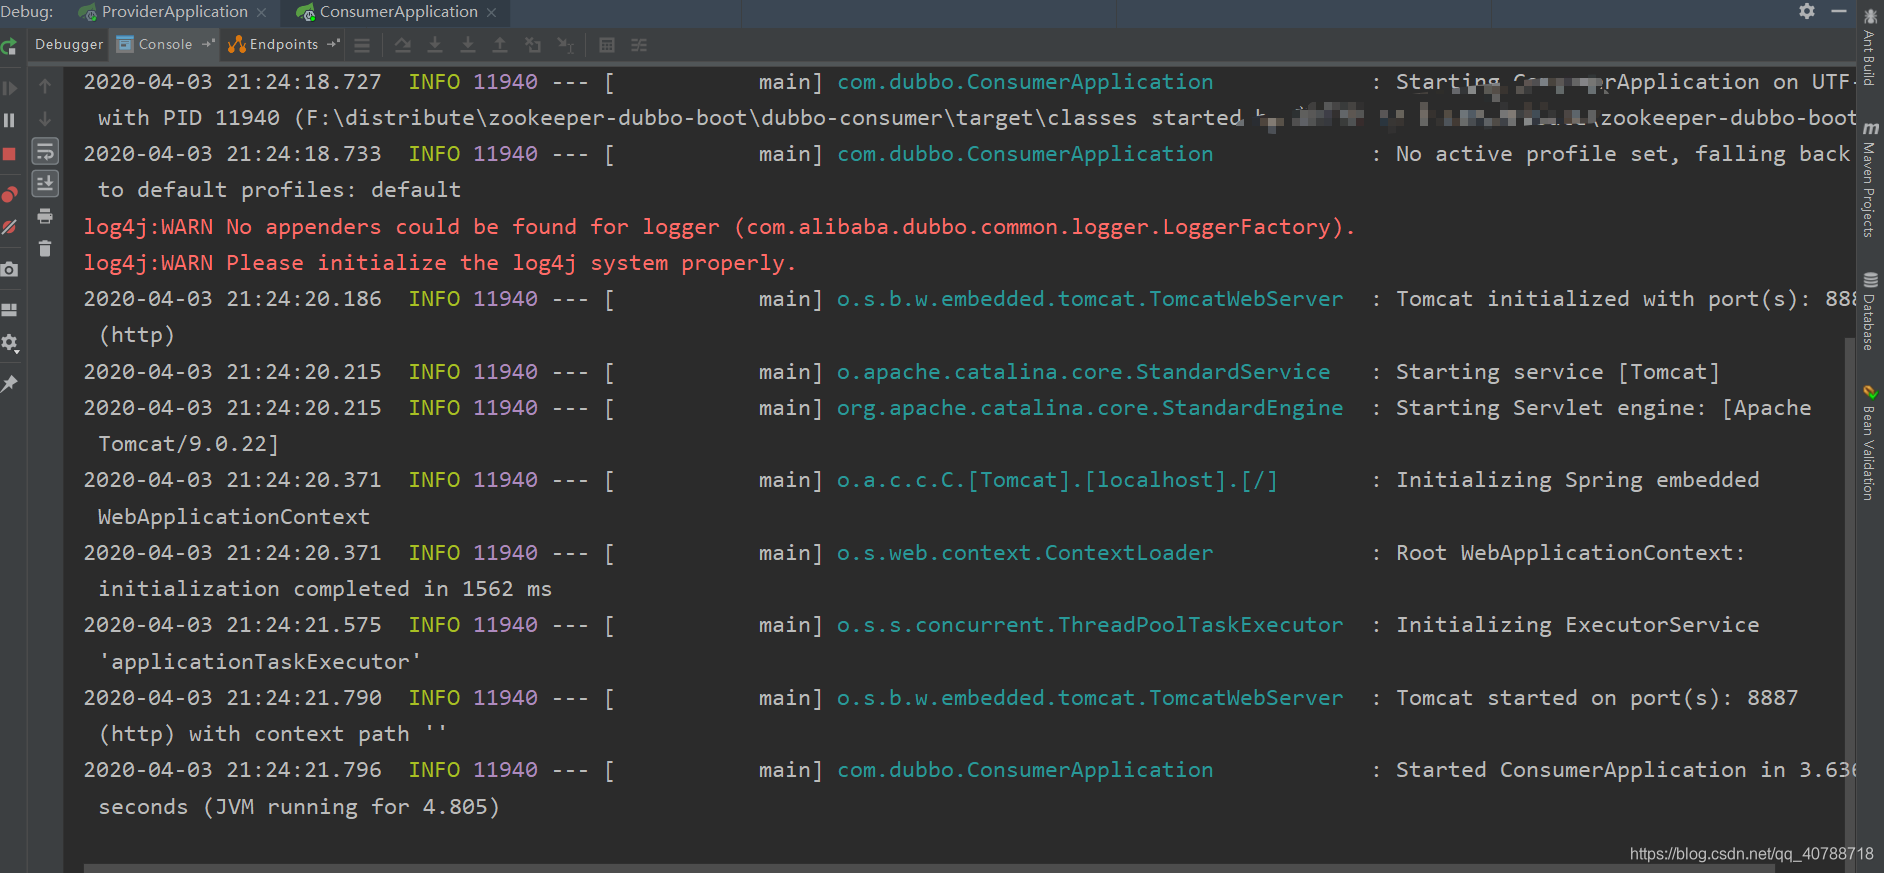
Task: Drop the current frame
Action: [x=533, y=45]
